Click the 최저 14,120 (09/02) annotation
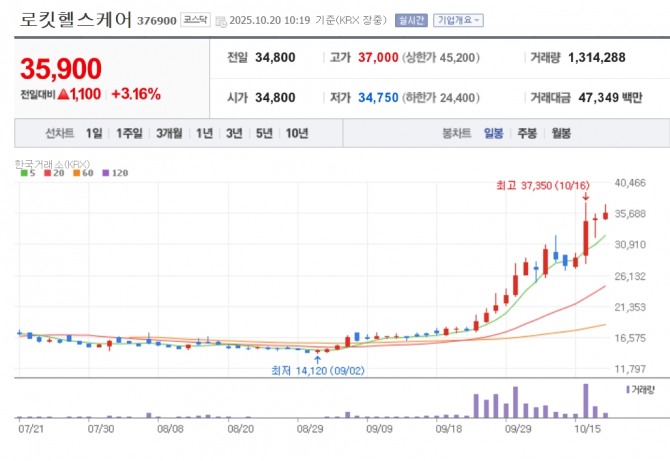Screen dimensions: 670x461 [x=318, y=370]
